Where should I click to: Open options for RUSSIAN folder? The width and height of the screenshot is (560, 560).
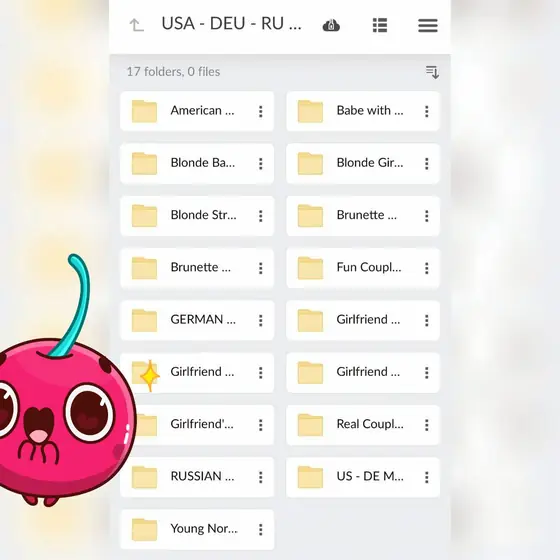click(261, 477)
